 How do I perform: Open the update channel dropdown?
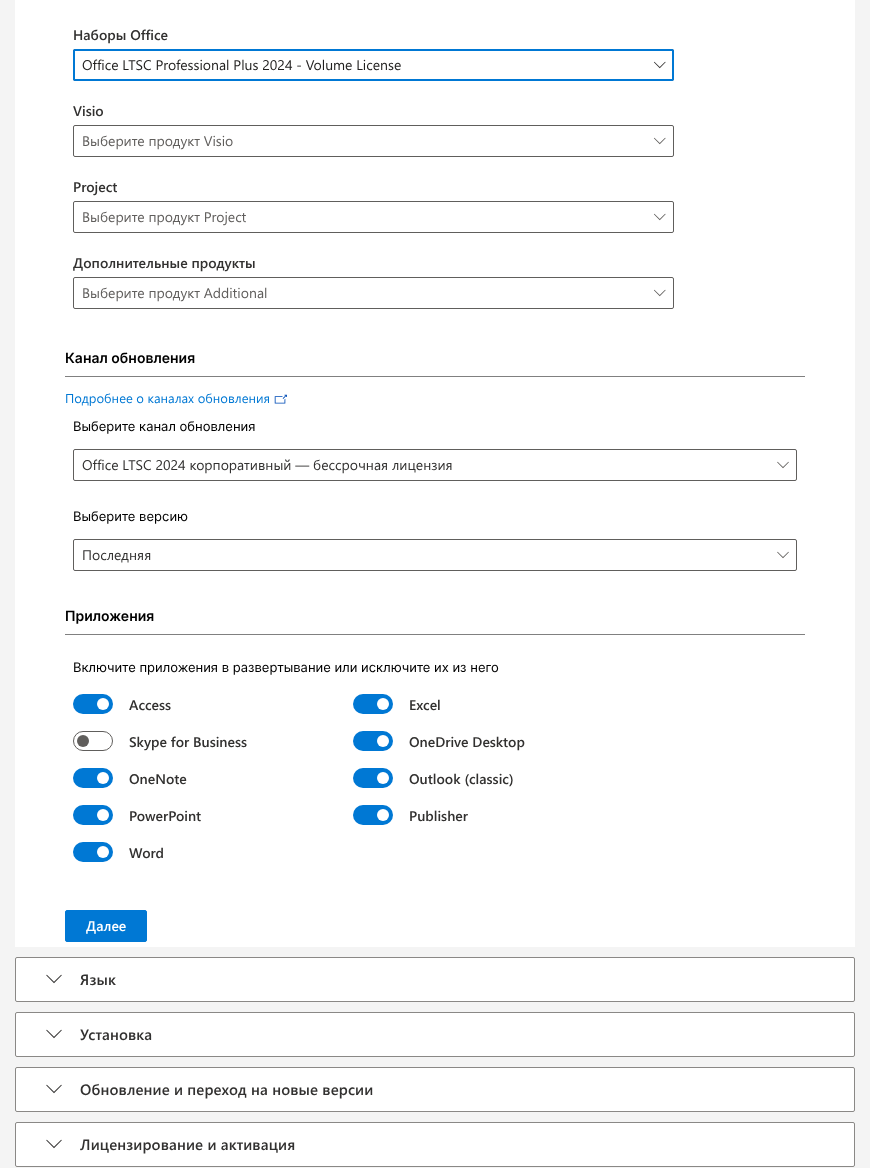click(x=435, y=465)
